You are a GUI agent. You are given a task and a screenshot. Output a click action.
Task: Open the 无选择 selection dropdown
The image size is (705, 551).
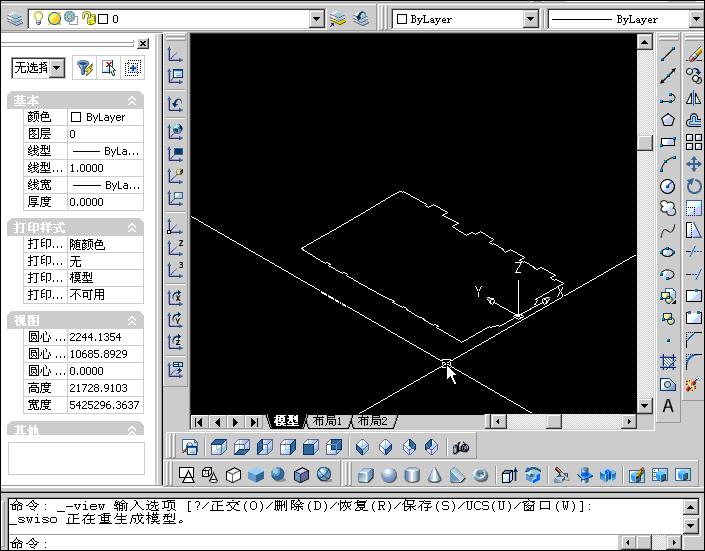click(x=57, y=68)
